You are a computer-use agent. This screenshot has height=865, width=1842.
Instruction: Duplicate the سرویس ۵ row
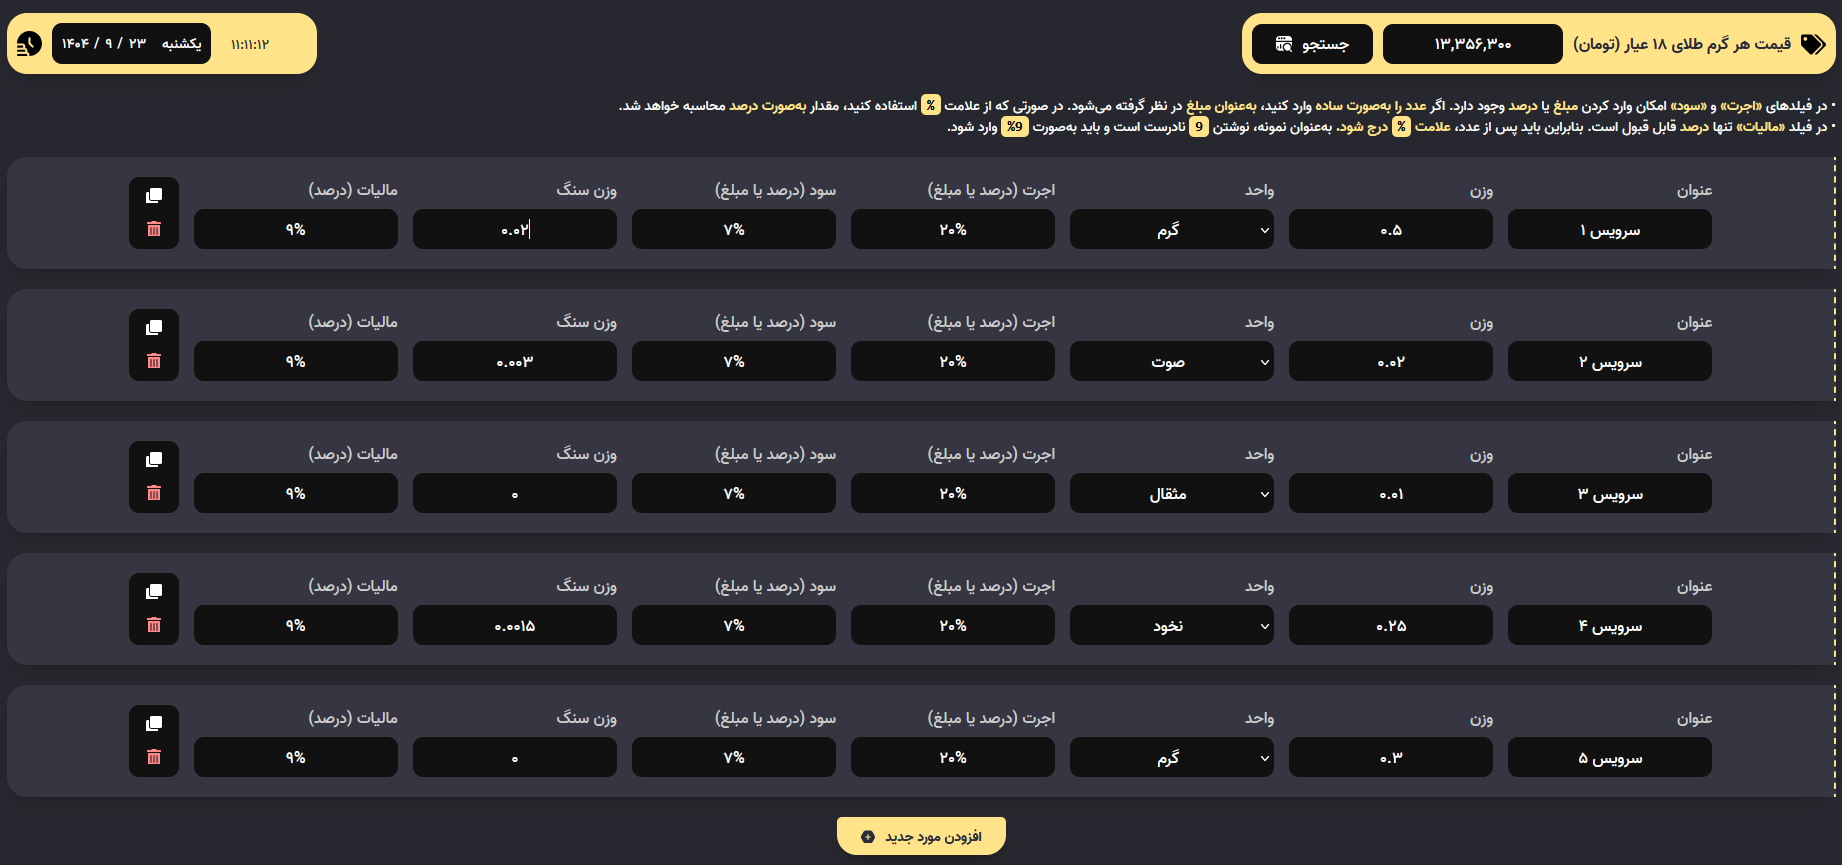[x=154, y=724]
